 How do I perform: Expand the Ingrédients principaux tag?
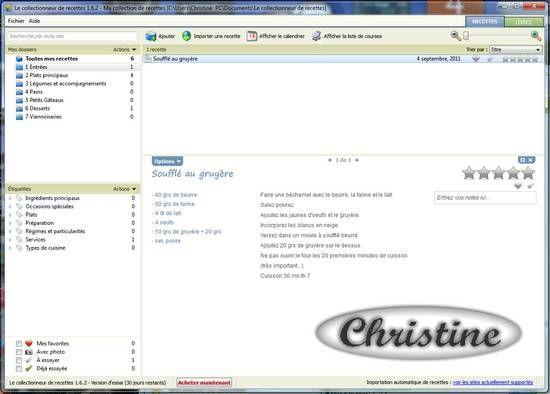pos(10,198)
